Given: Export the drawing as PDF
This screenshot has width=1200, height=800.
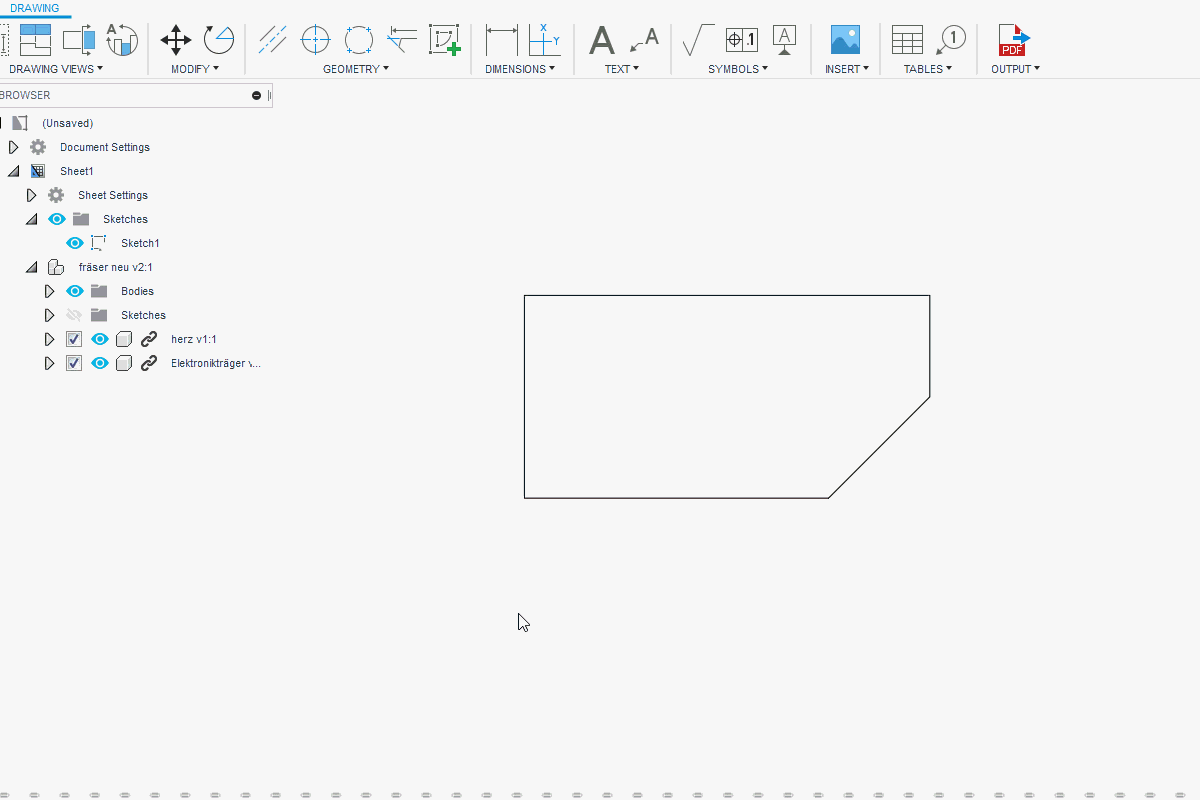Looking at the screenshot, I should [x=1014, y=40].
